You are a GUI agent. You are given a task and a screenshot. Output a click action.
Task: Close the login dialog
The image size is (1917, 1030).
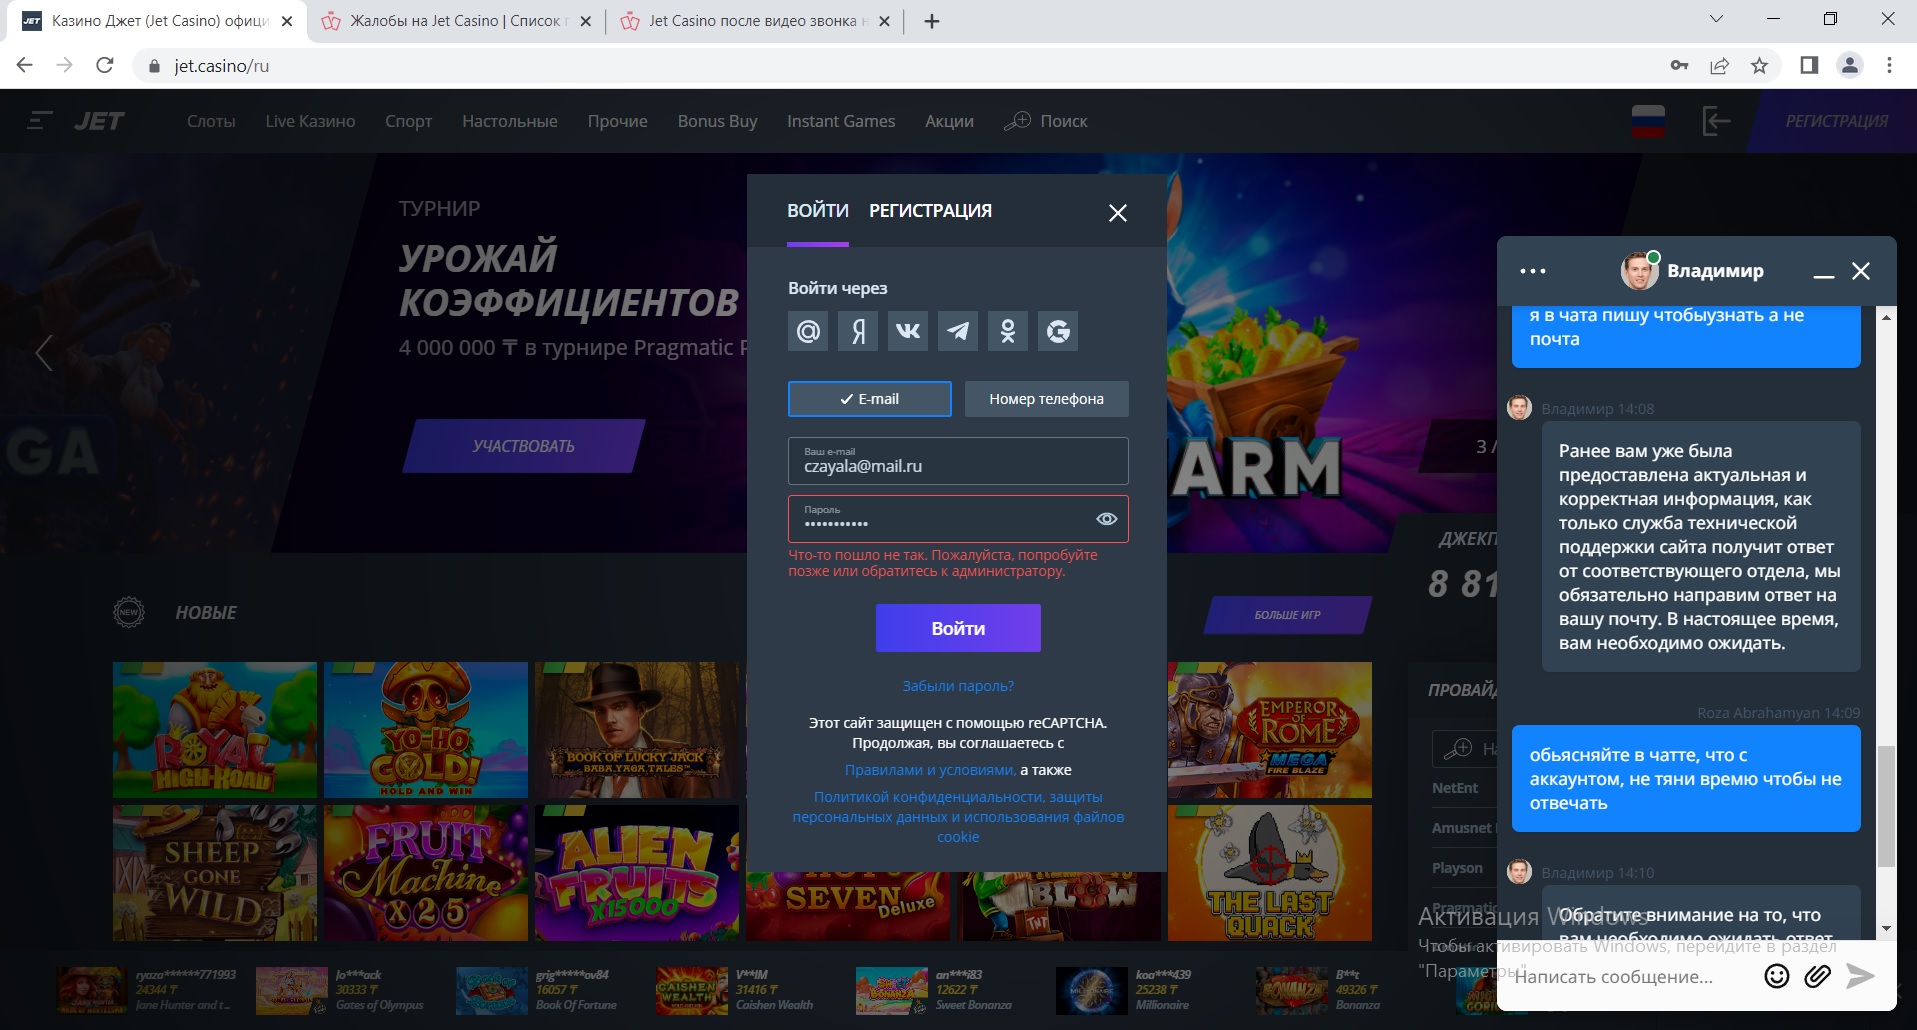coord(1118,213)
